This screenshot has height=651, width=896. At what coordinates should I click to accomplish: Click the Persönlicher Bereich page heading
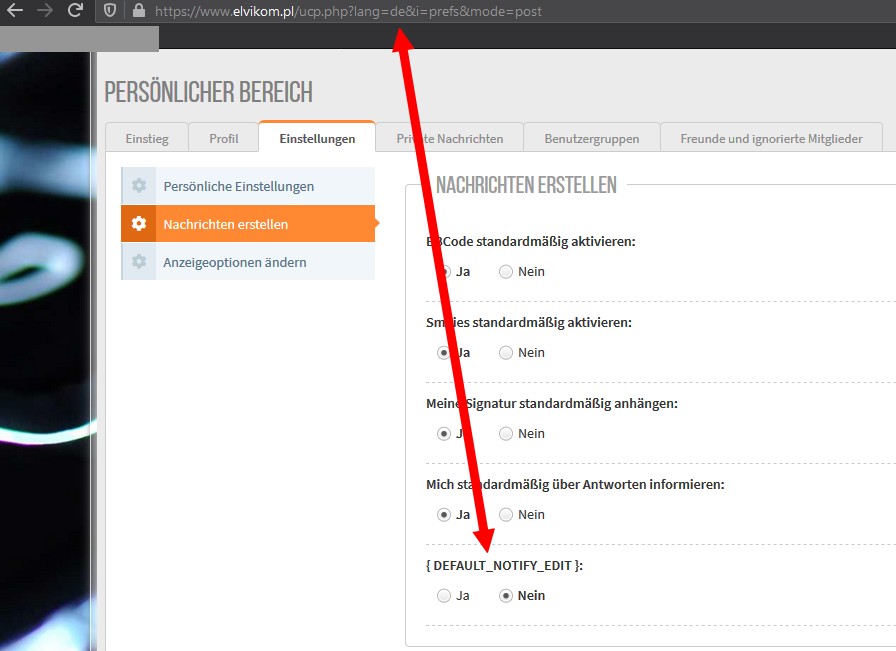pyautogui.click(x=209, y=92)
